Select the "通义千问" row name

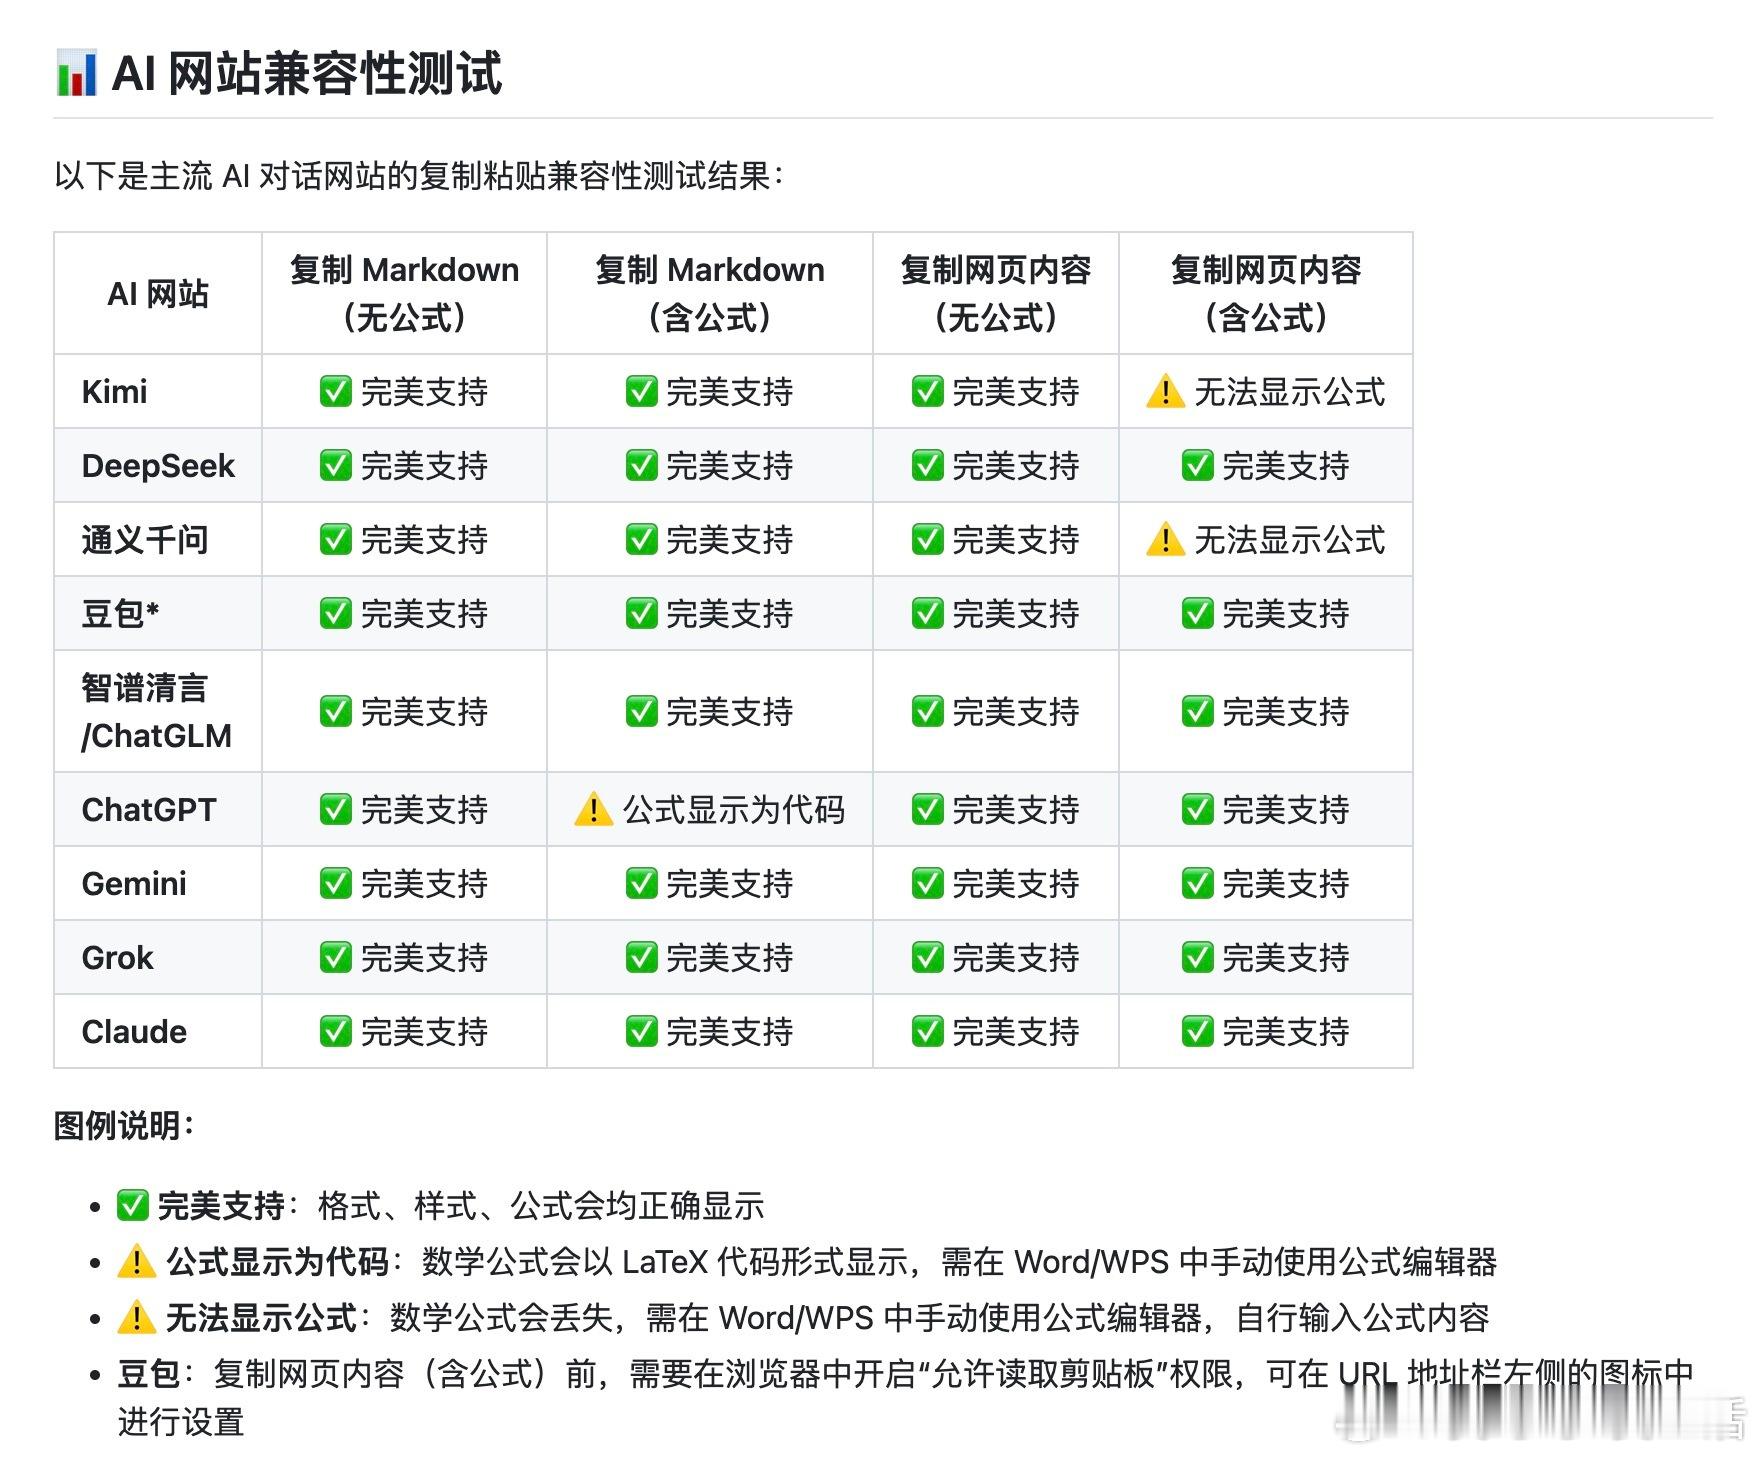pyautogui.click(x=145, y=539)
